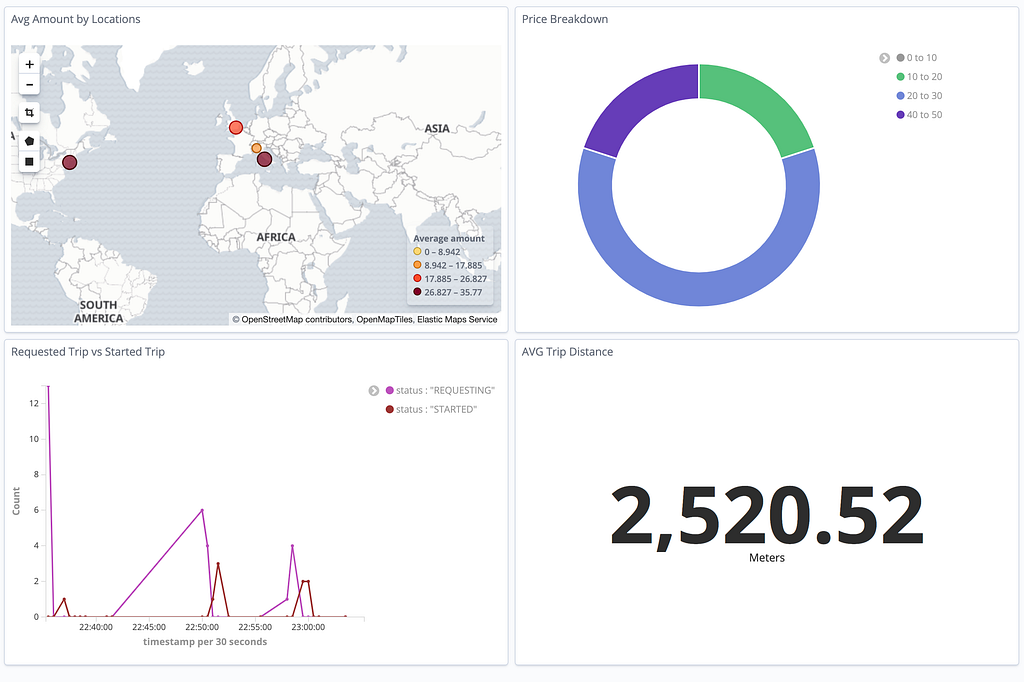Click the 23:00:00 x-axis tick label
Viewport: 1024px width, 682px height.
308,627
